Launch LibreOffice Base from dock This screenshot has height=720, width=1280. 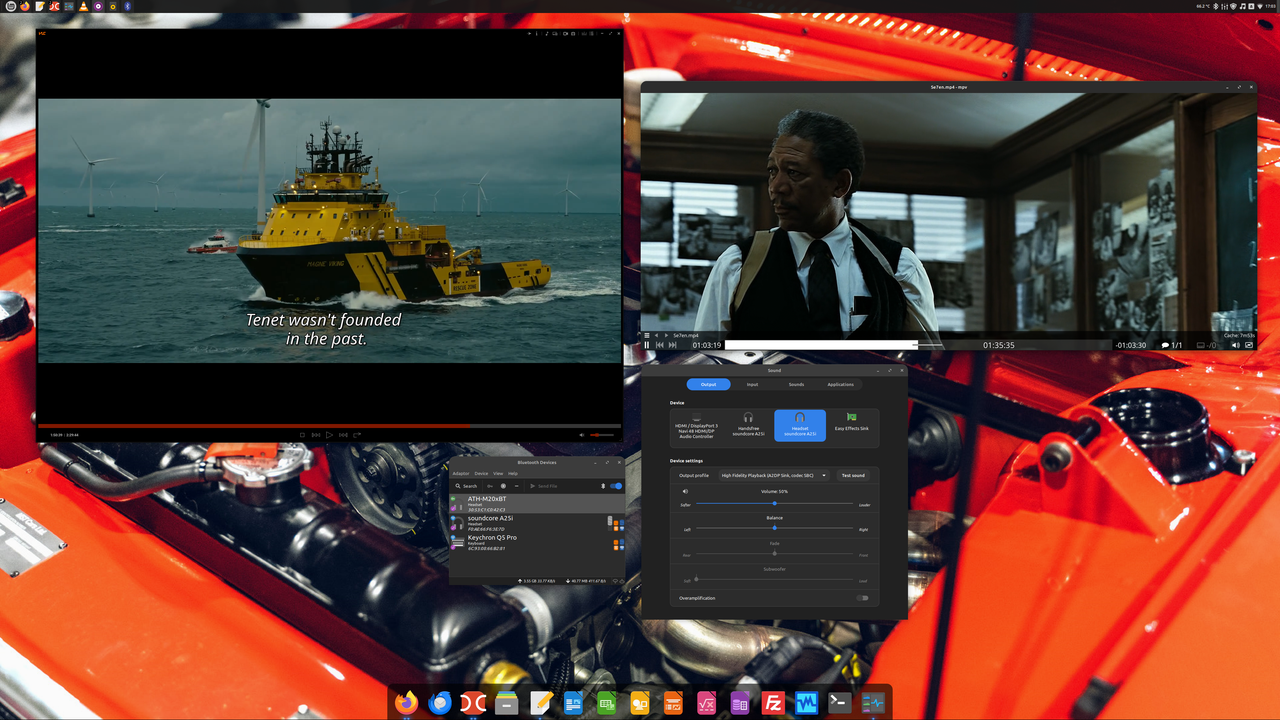click(740, 703)
